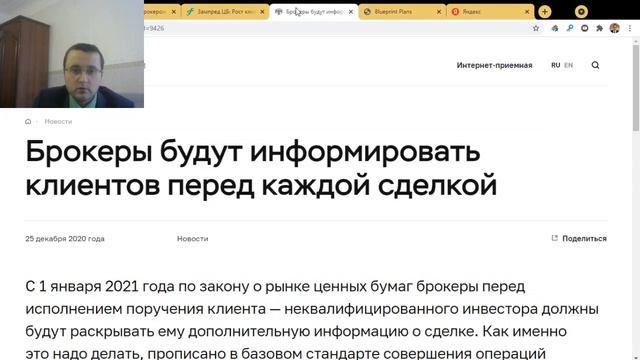Close the 'Зампред ЦБ' tab
This screenshot has height=360, width=640.
pyautogui.click(x=262, y=12)
